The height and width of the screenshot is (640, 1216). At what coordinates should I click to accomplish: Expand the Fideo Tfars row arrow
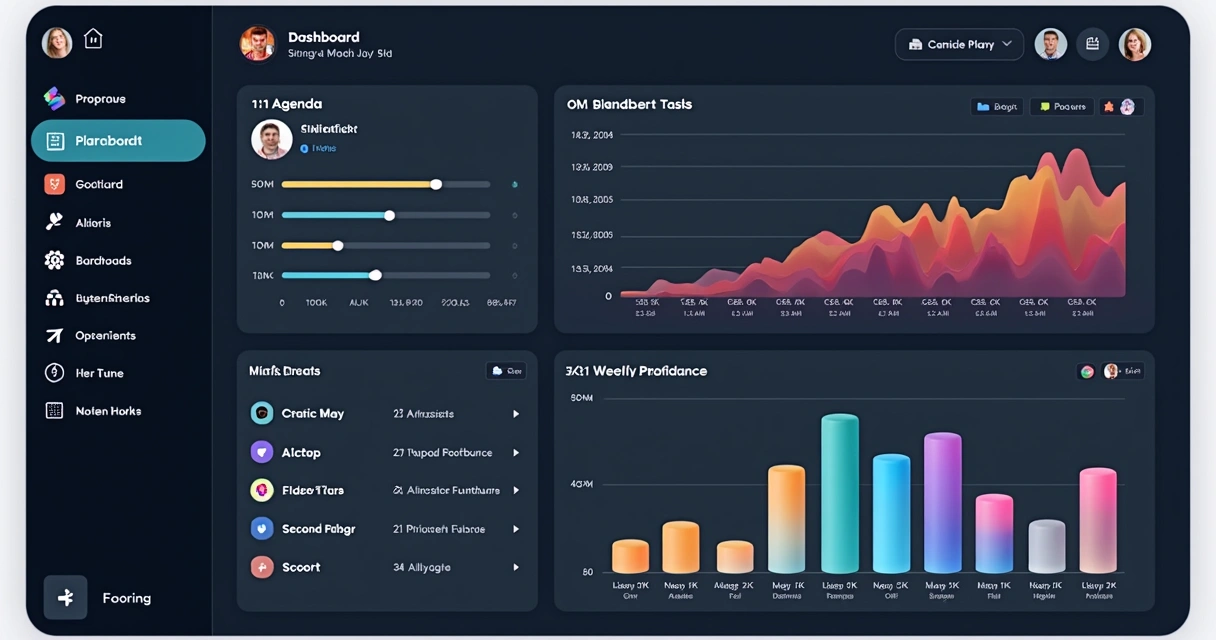coord(516,491)
